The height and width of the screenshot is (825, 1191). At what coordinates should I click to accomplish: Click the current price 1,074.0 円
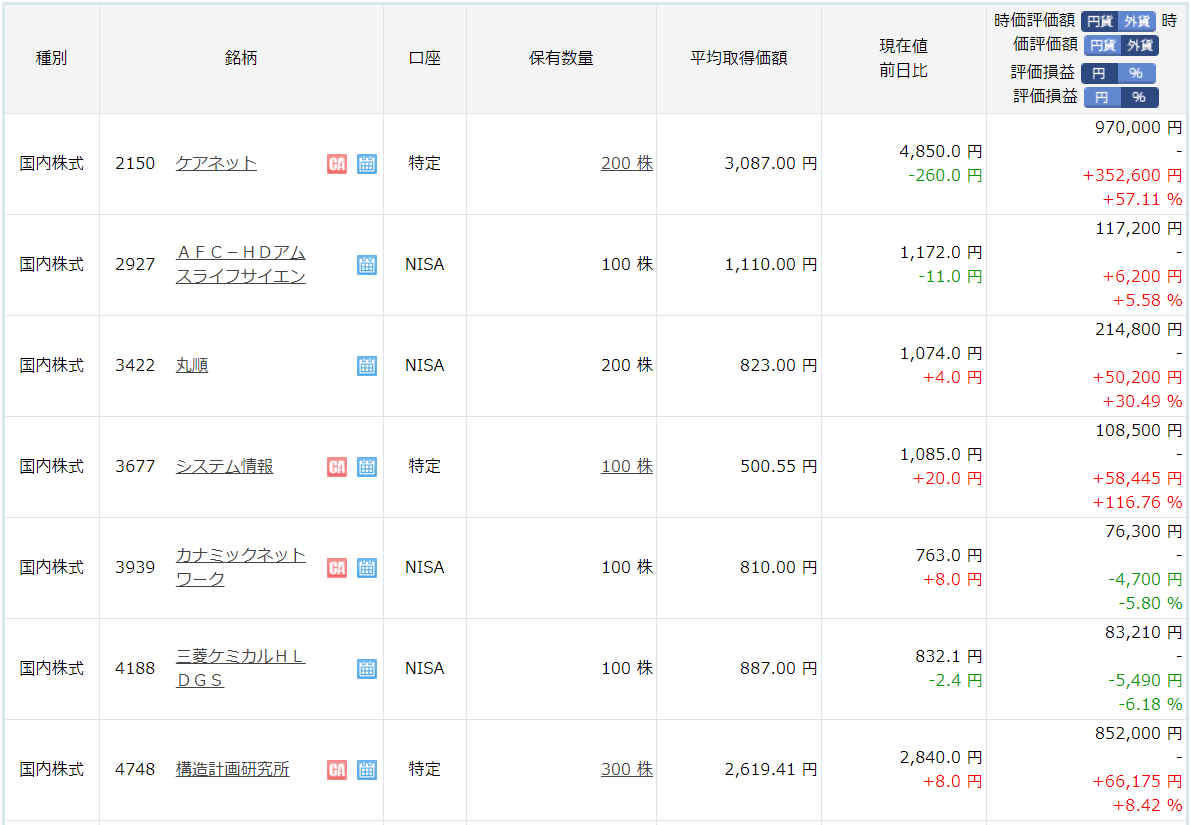click(x=940, y=353)
